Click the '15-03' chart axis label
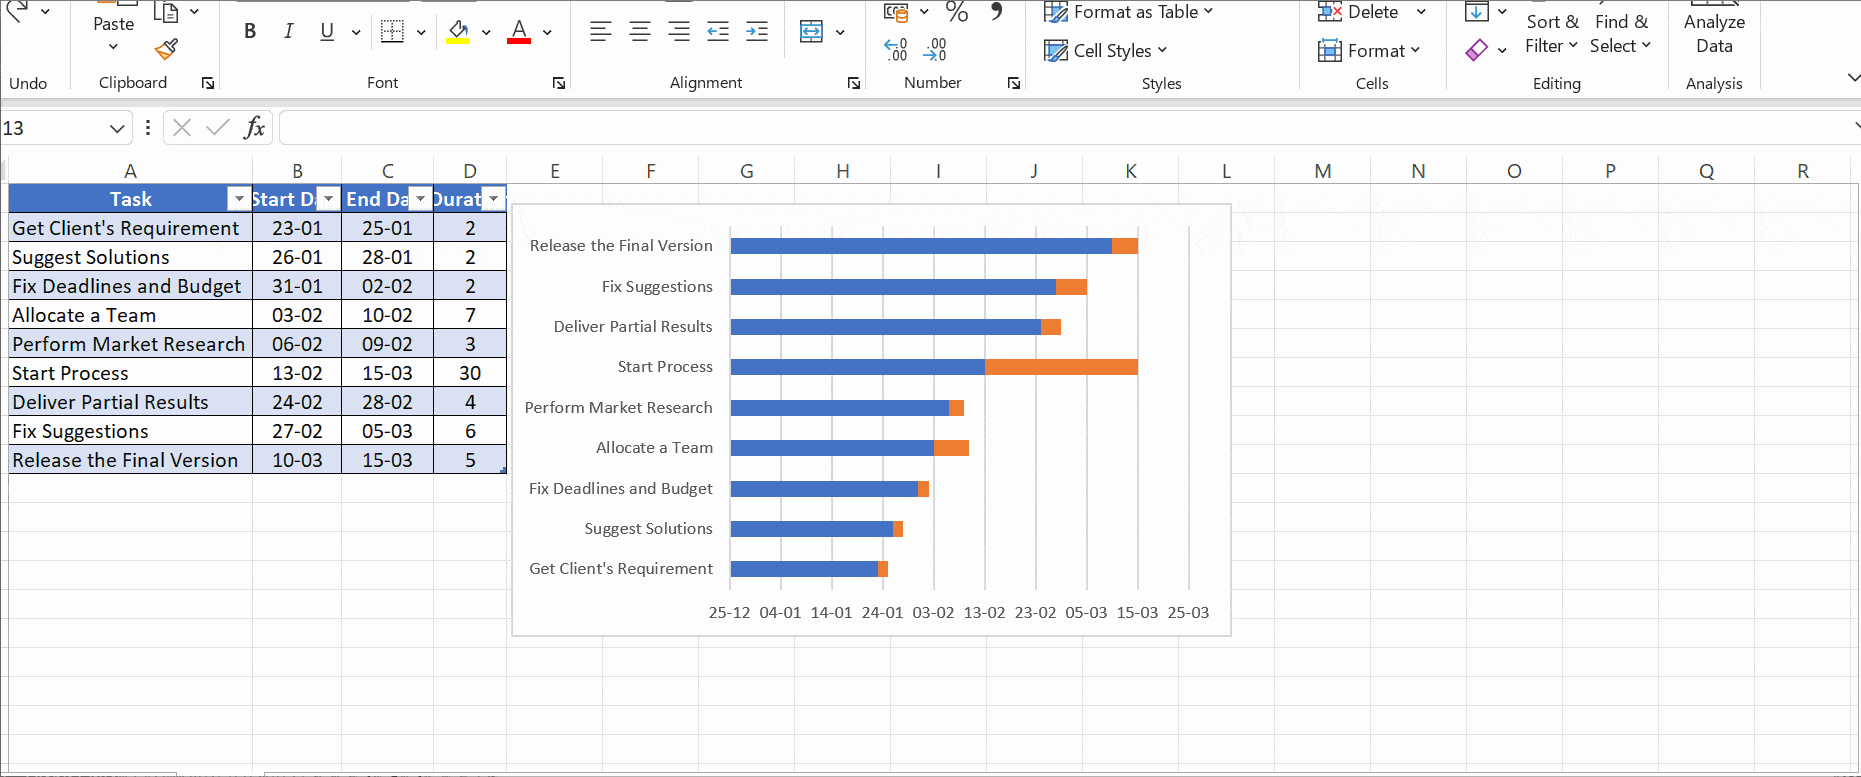 [1137, 612]
